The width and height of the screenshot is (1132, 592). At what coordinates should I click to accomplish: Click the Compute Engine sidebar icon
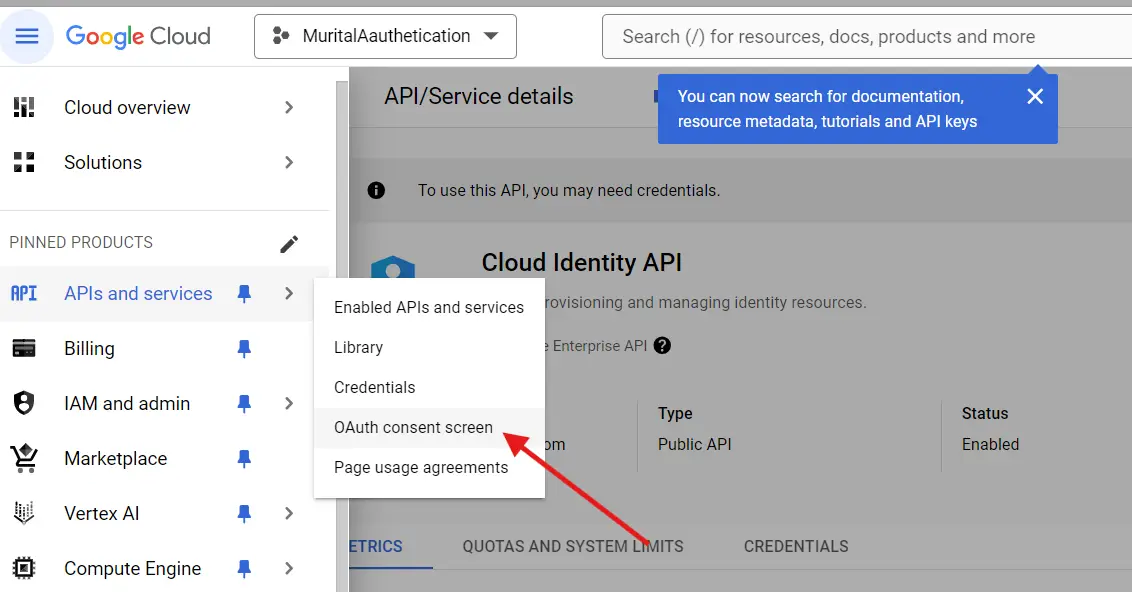[x=26, y=568]
